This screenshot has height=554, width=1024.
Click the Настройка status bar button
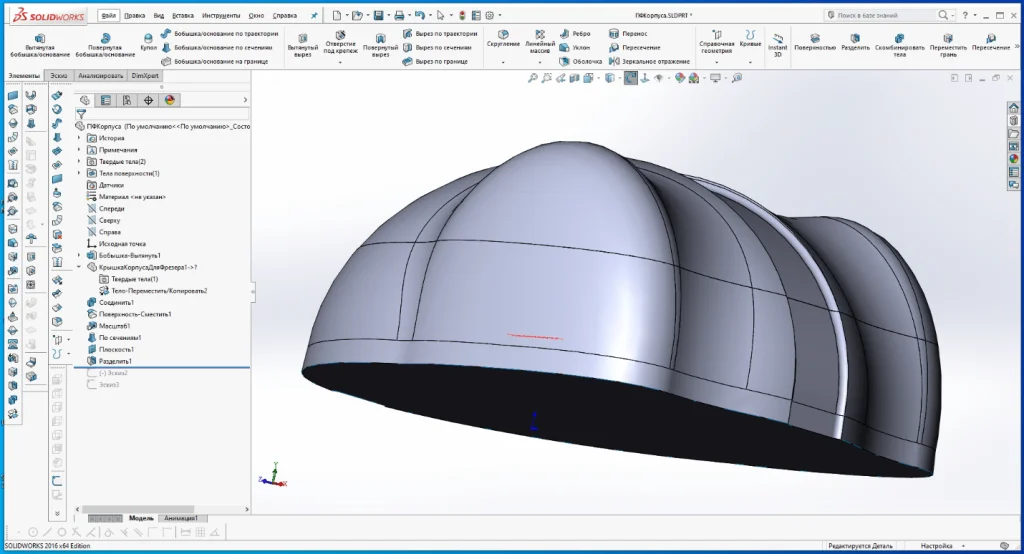click(936, 546)
